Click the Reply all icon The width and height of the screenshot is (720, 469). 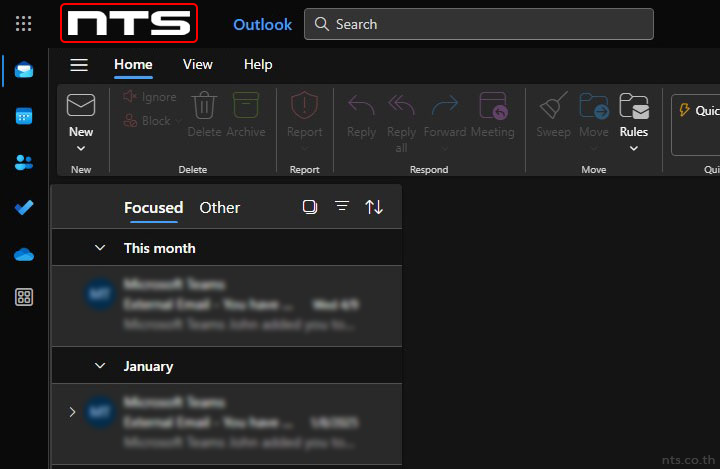click(x=401, y=105)
